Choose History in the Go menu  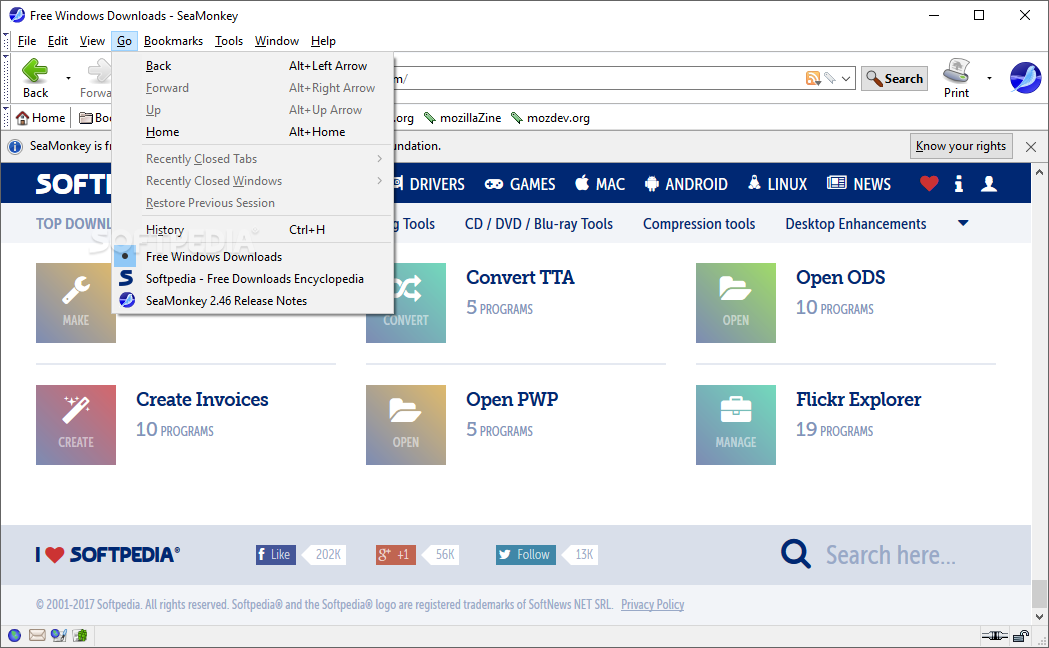(x=252, y=229)
